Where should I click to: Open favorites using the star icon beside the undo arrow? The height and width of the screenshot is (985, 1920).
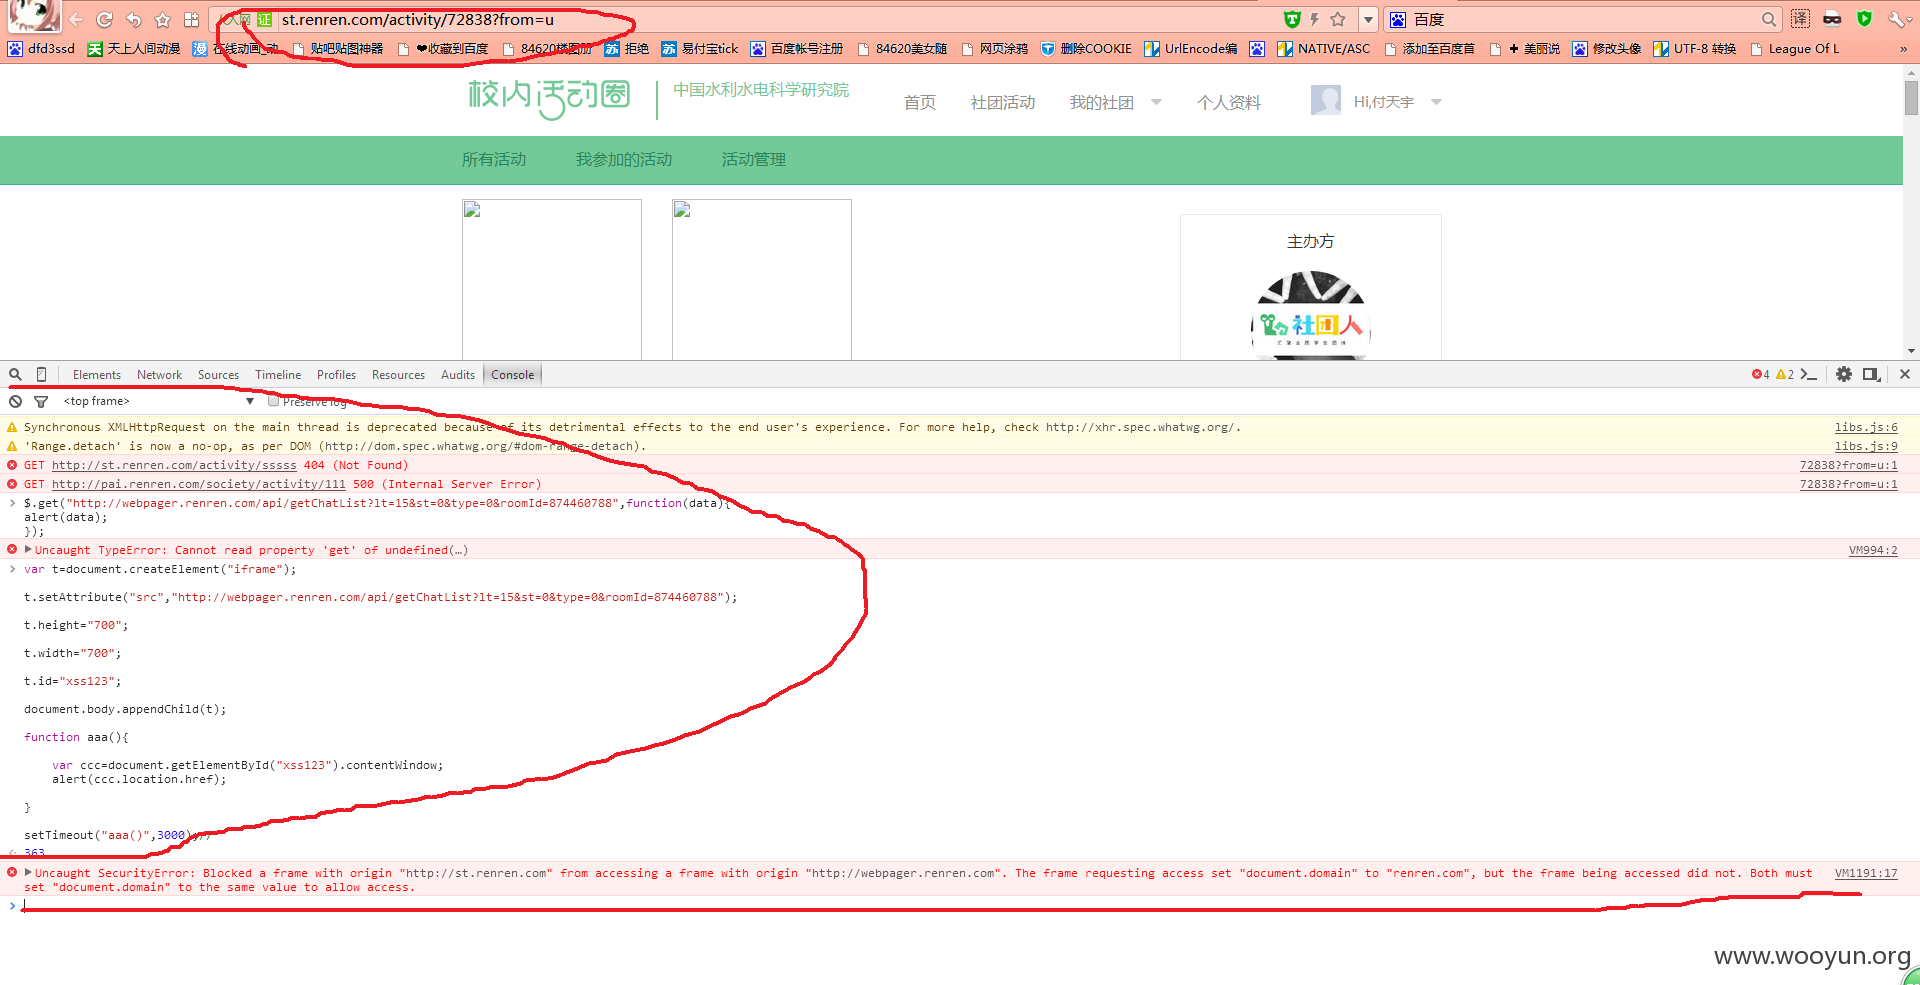[162, 19]
